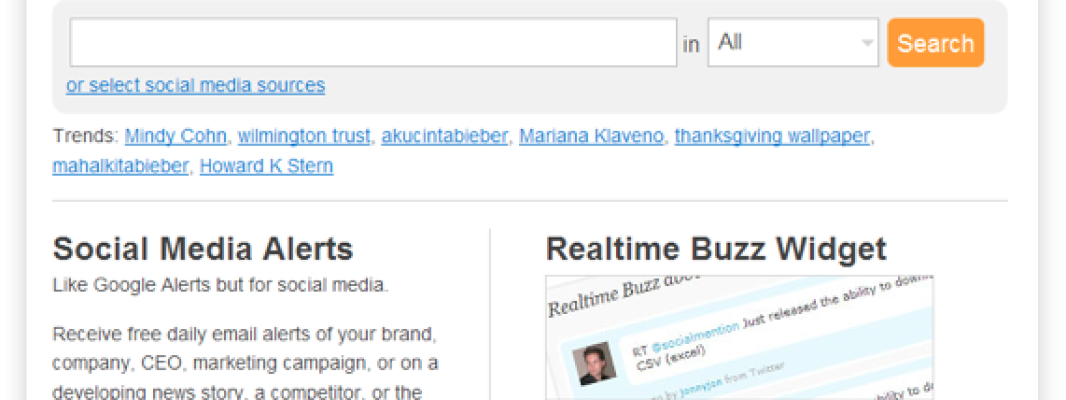The image size is (1066, 400).
Task: Open 'thanksgiving wallpaper' trend link
Action: tap(772, 136)
